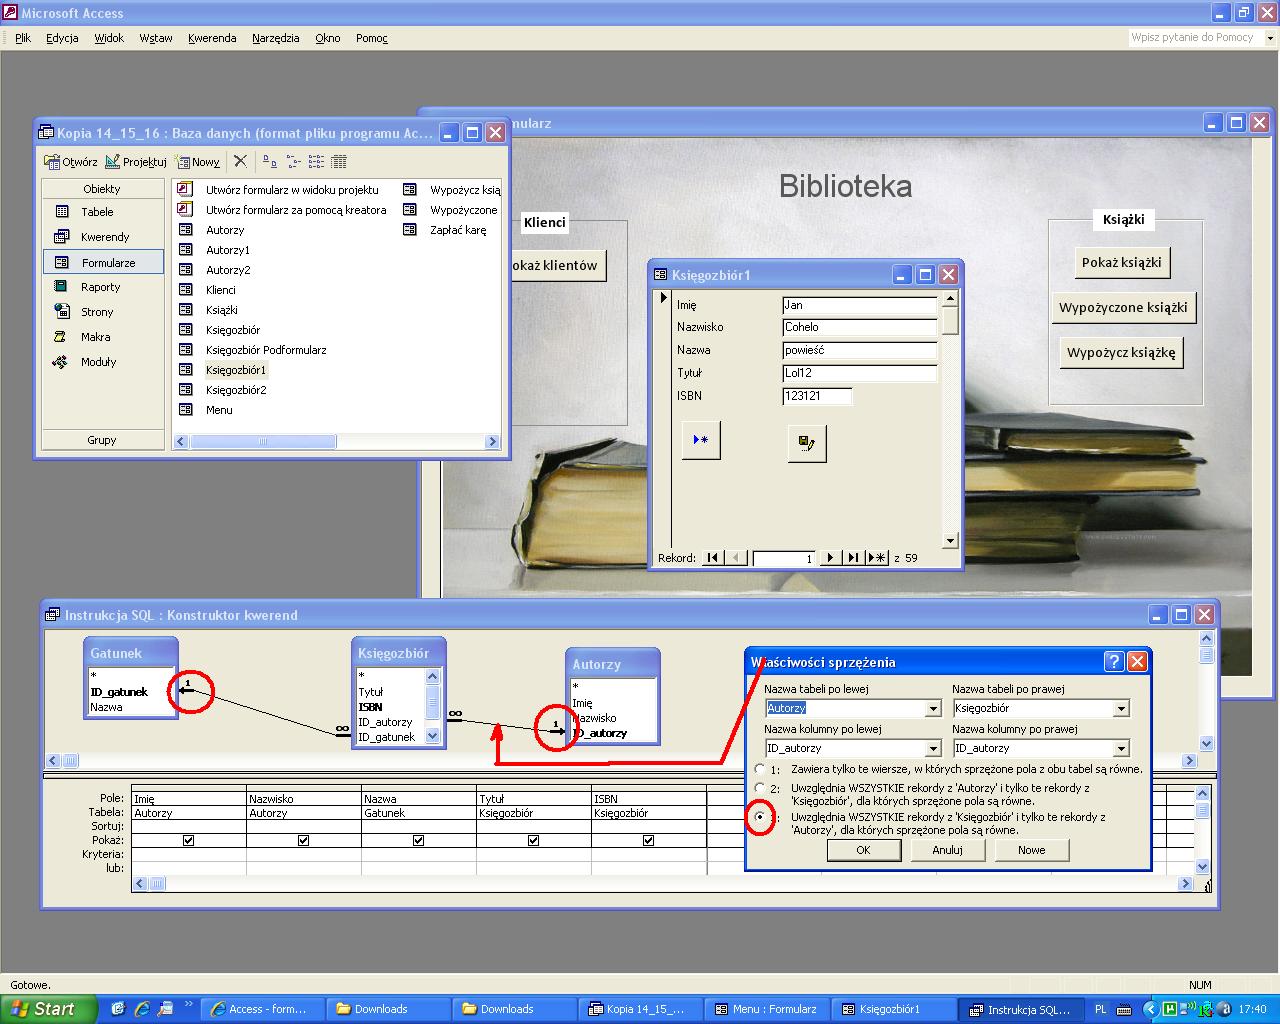The image size is (1280, 1024).
Task: Select Raporty in the Obiekty pane
Action: click(100, 287)
